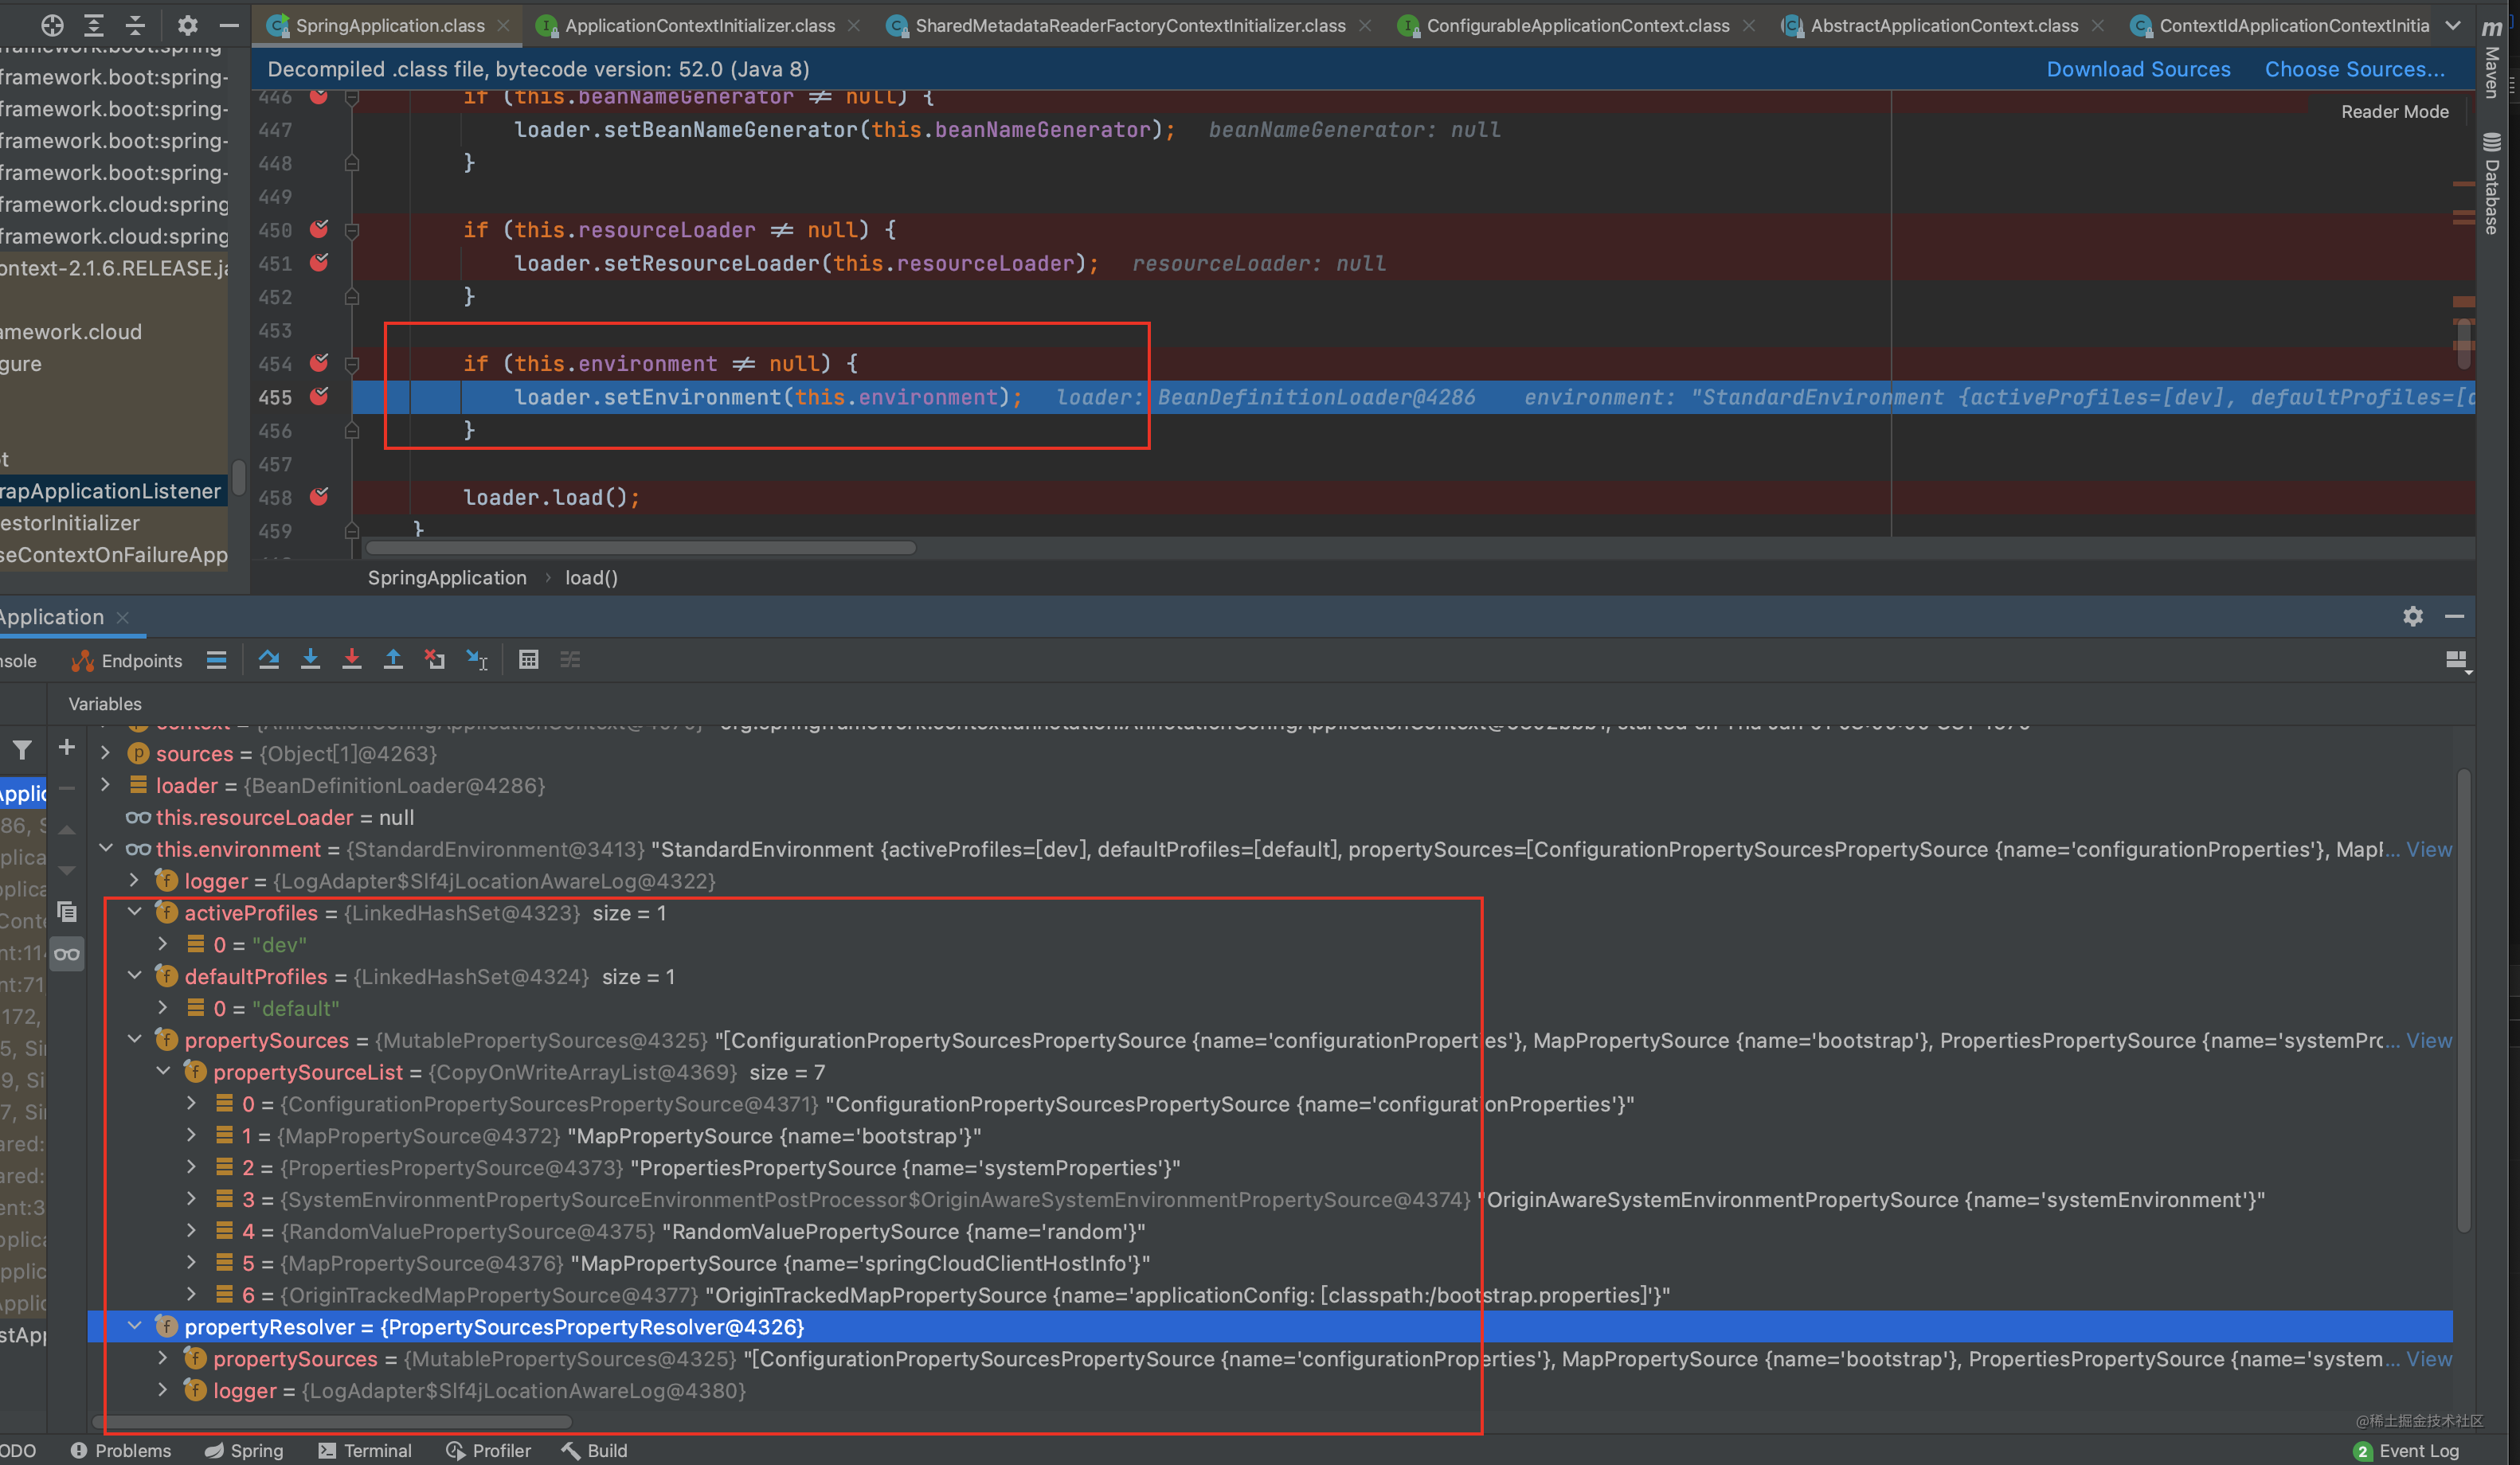Click the Drop Frame icon
Image resolution: width=2520 pixels, height=1465 pixels.
click(435, 659)
